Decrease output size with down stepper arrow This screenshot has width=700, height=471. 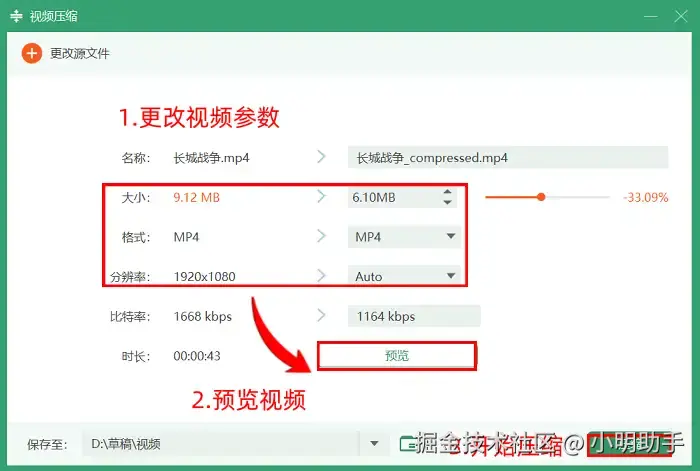[x=448, y=202]
